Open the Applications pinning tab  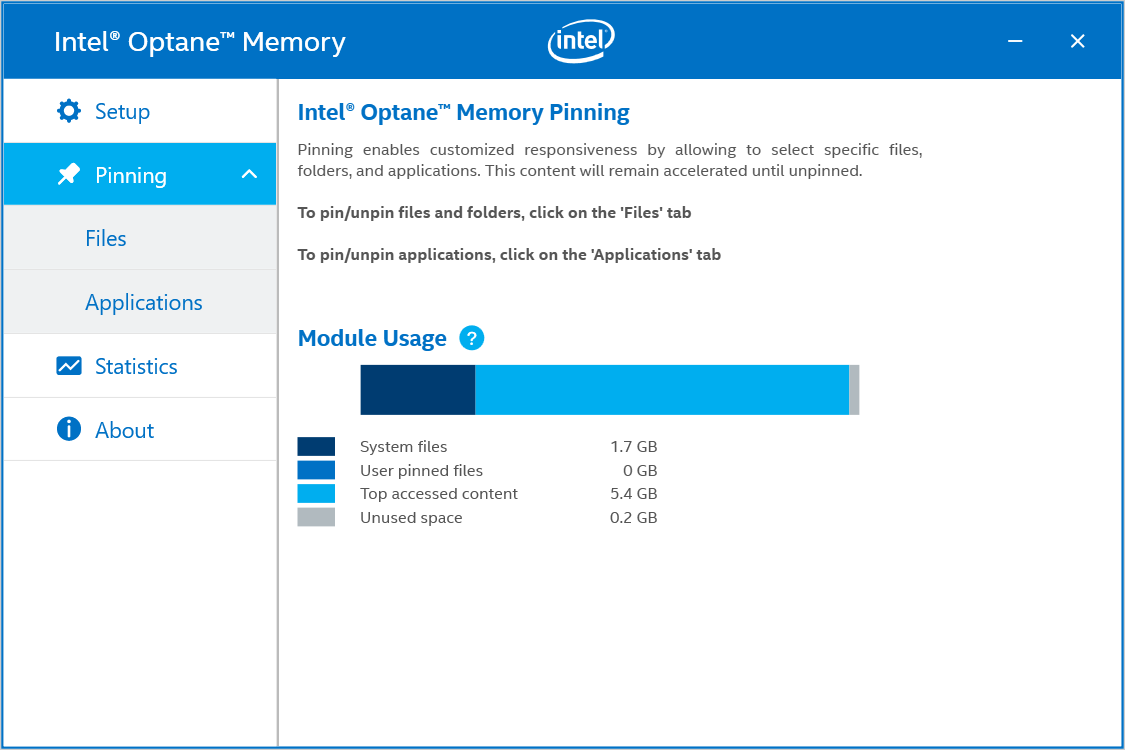(x=144, y=302)
